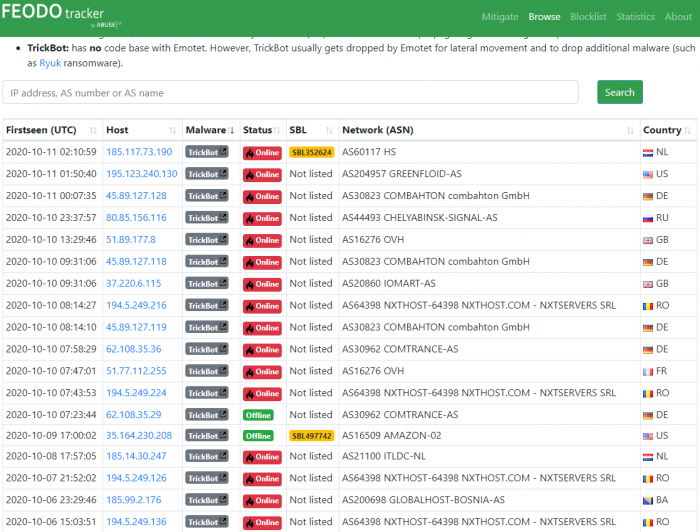Click the Russian flag for 80.85.156.116
Image resolution: width=700 pixels, height=532 pixels.
coord(648,218)
